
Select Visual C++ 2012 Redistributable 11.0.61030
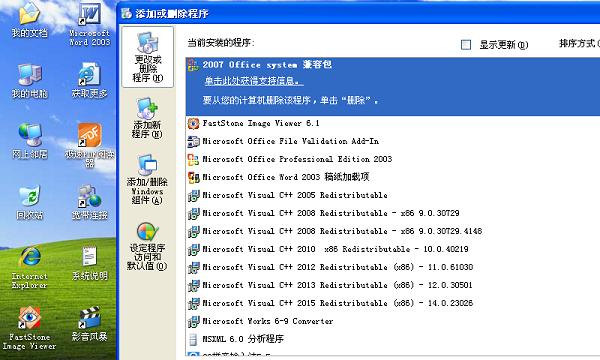[393, 267]
